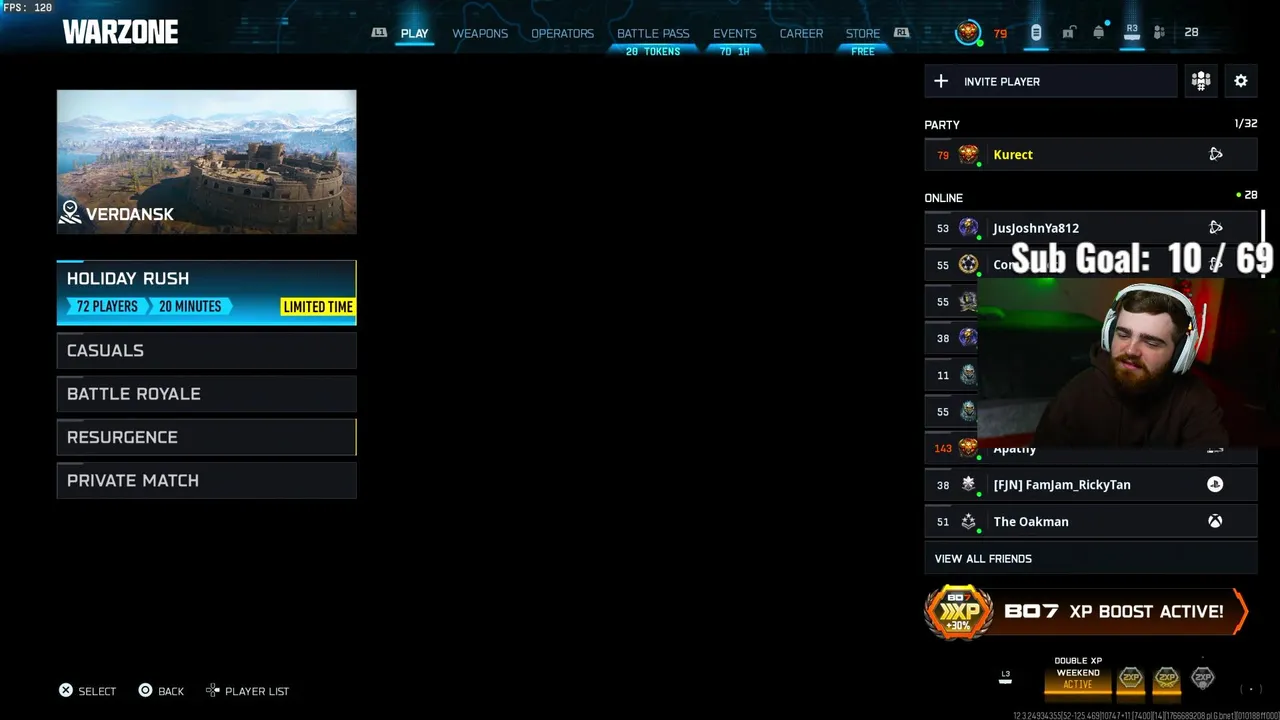
Task: Click the PlayStation icon on FamJam_RickyTan's row
Action: point(1215,484)
